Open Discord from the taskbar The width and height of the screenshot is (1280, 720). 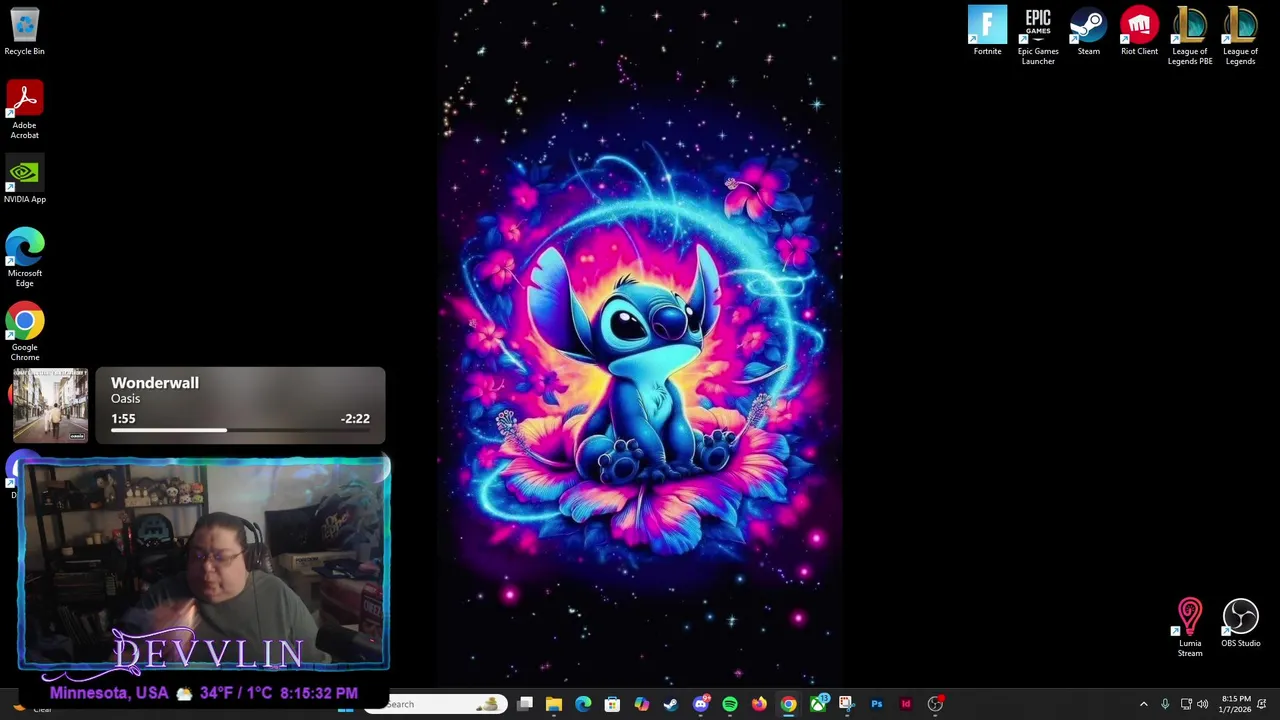coord(700,704)
